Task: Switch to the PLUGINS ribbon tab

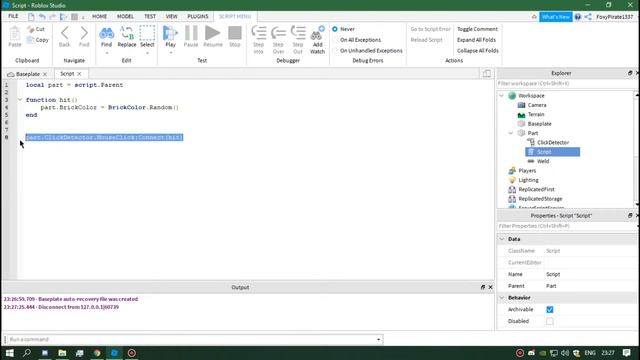Action: (198, 16)
